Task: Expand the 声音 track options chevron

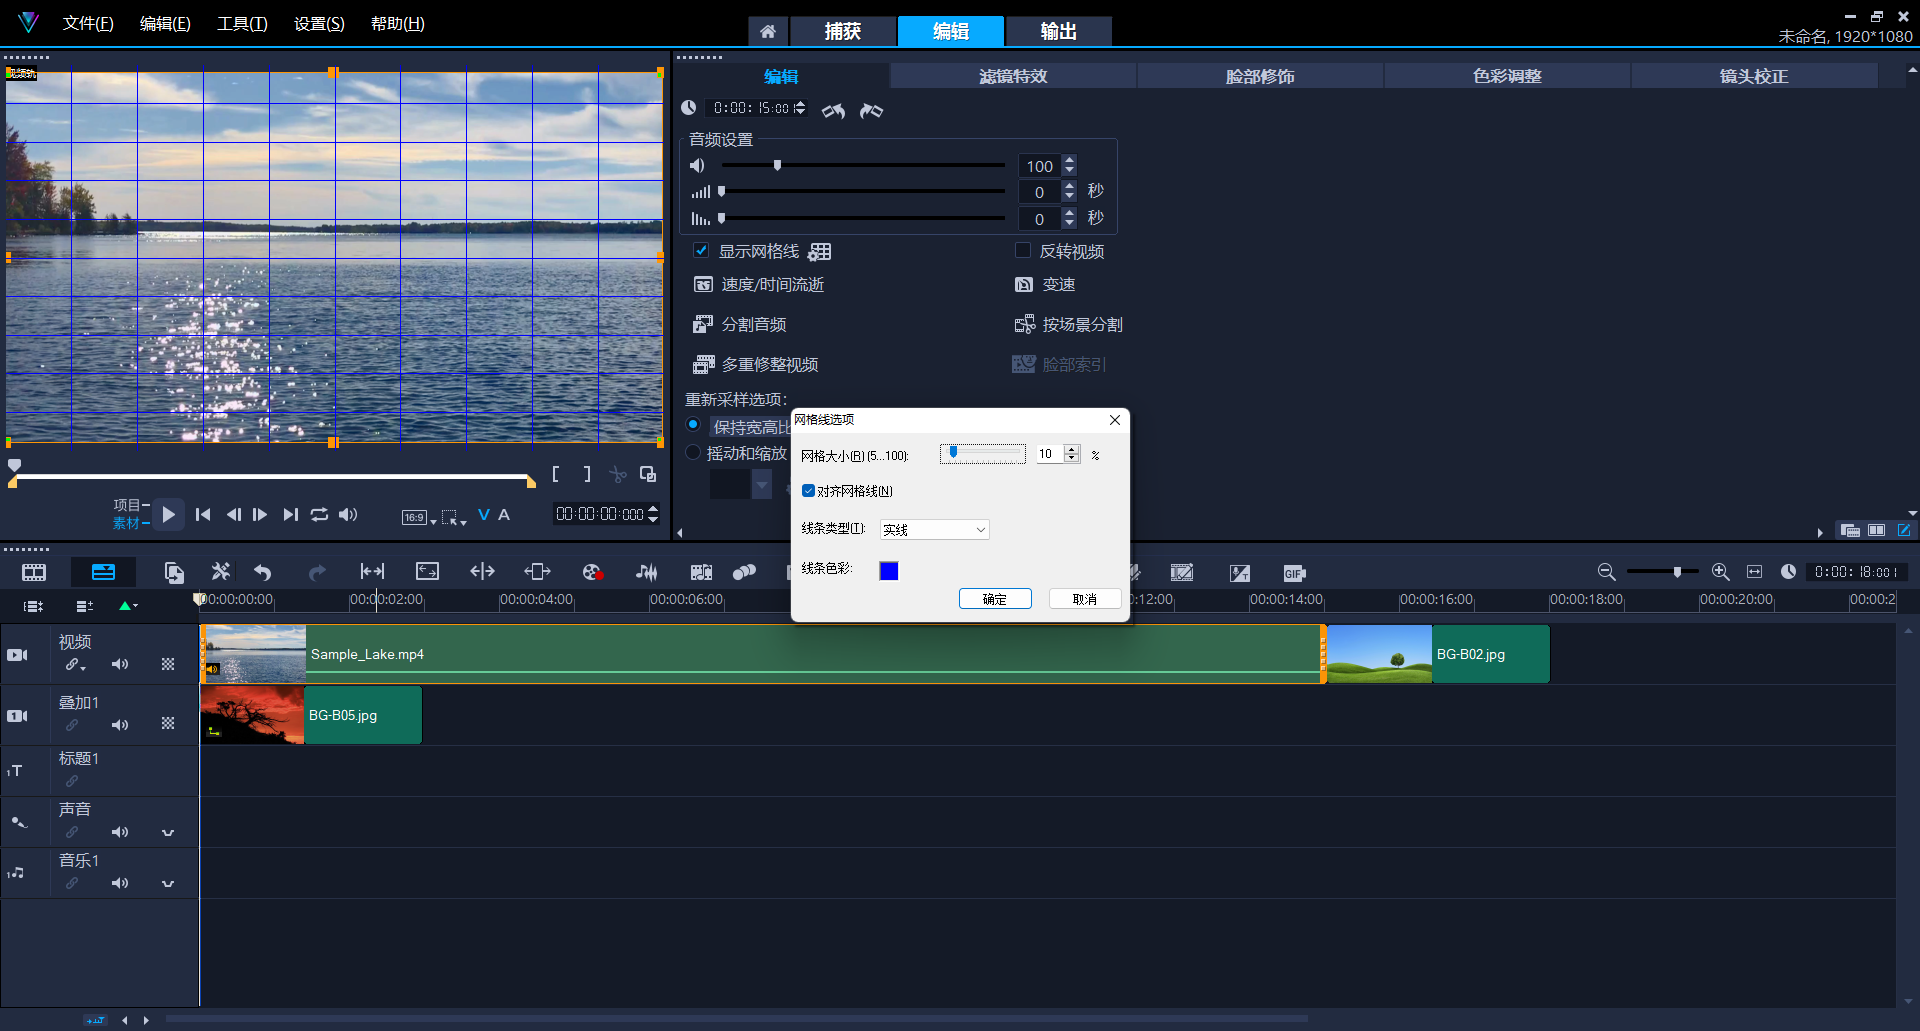Action: (x=168, y=832)
